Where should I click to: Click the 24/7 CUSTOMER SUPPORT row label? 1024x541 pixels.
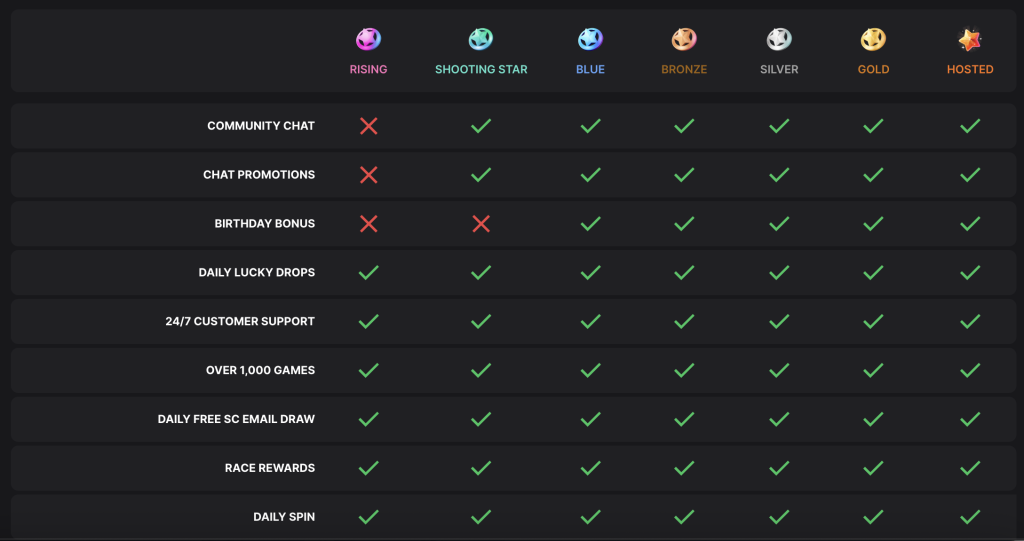point(240,321)
